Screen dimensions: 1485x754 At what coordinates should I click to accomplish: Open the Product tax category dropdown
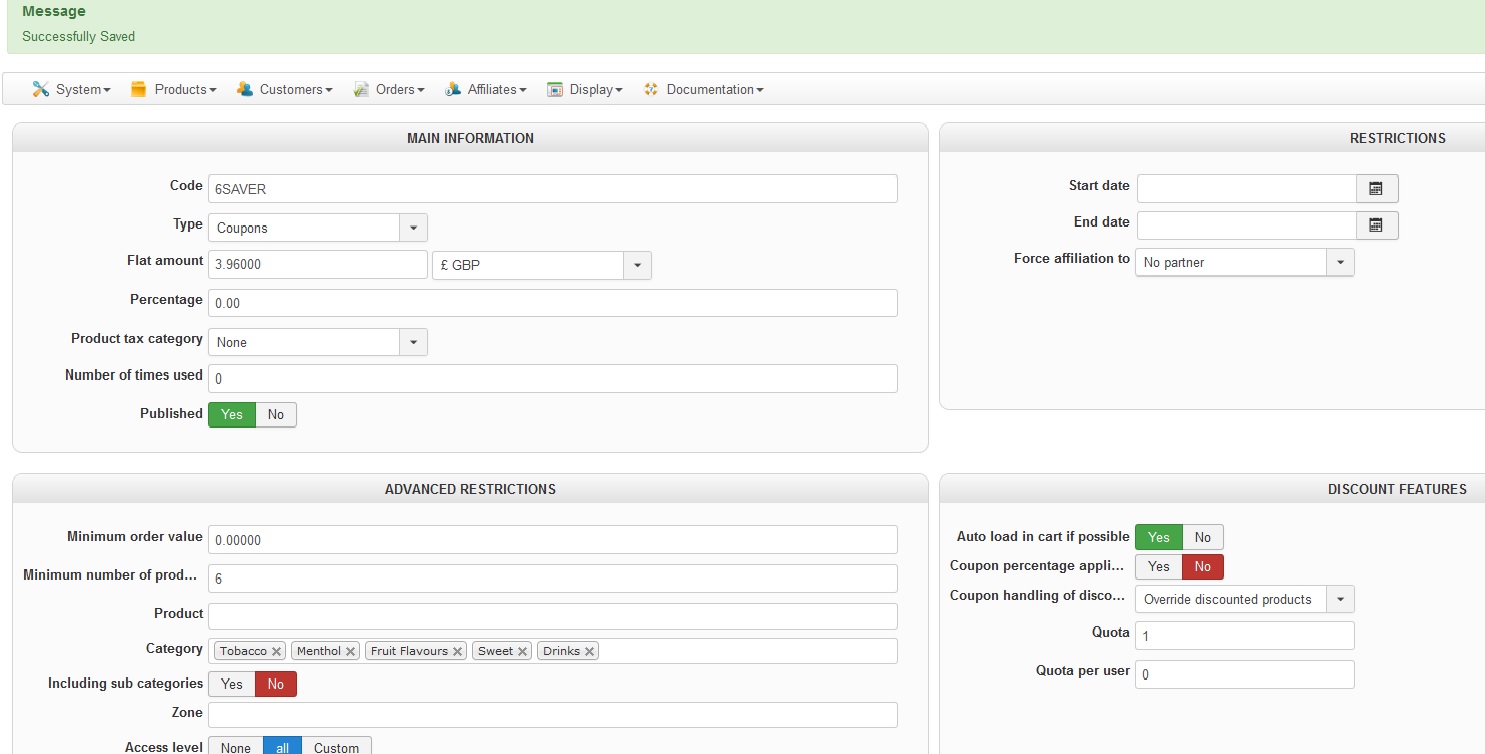point(318,342)
